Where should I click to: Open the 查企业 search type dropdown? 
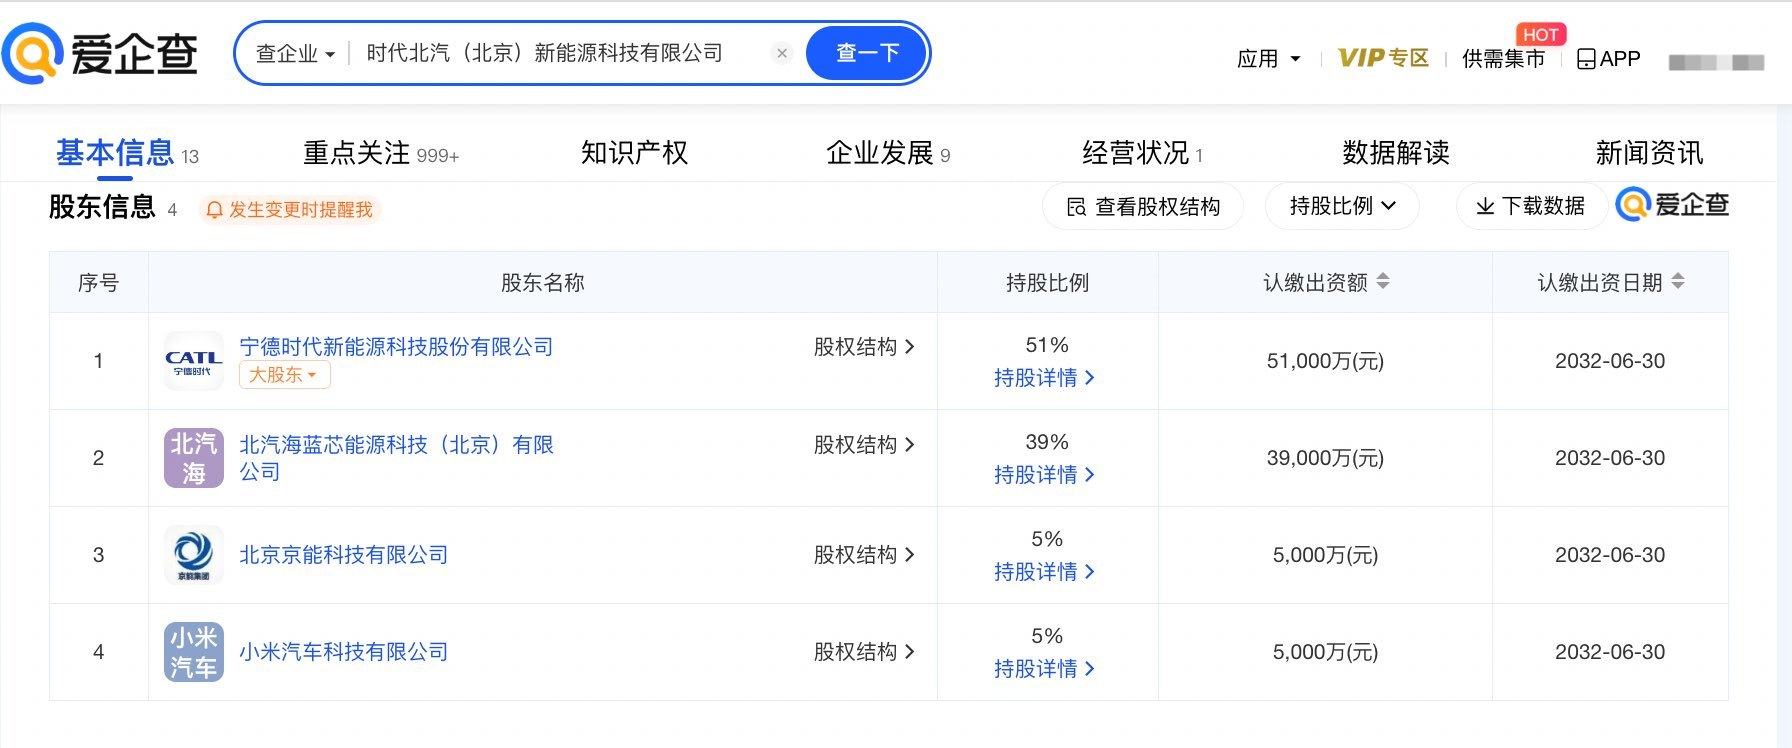coord(295,54)
